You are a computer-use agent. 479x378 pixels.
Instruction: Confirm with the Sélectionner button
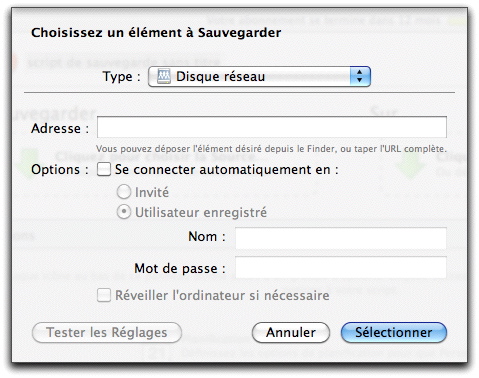(394, 332)
